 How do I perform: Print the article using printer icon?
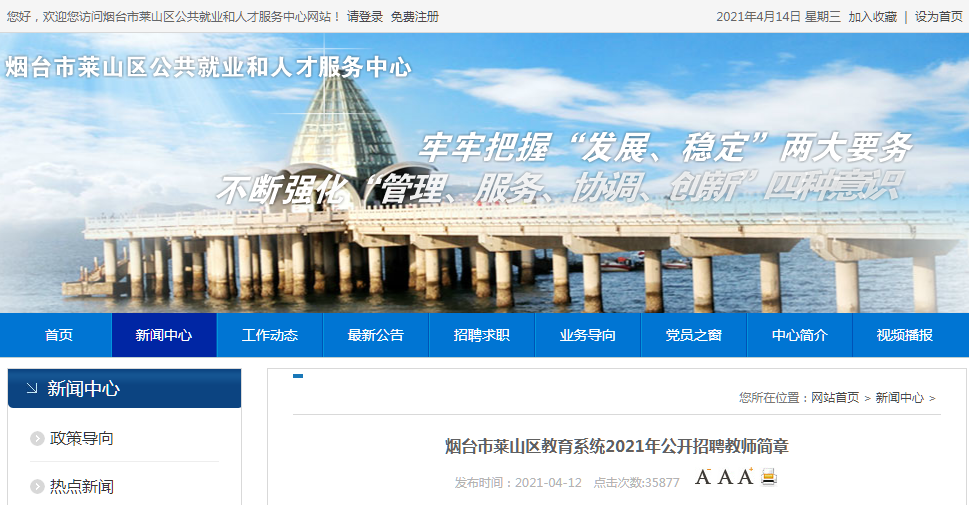769,477
